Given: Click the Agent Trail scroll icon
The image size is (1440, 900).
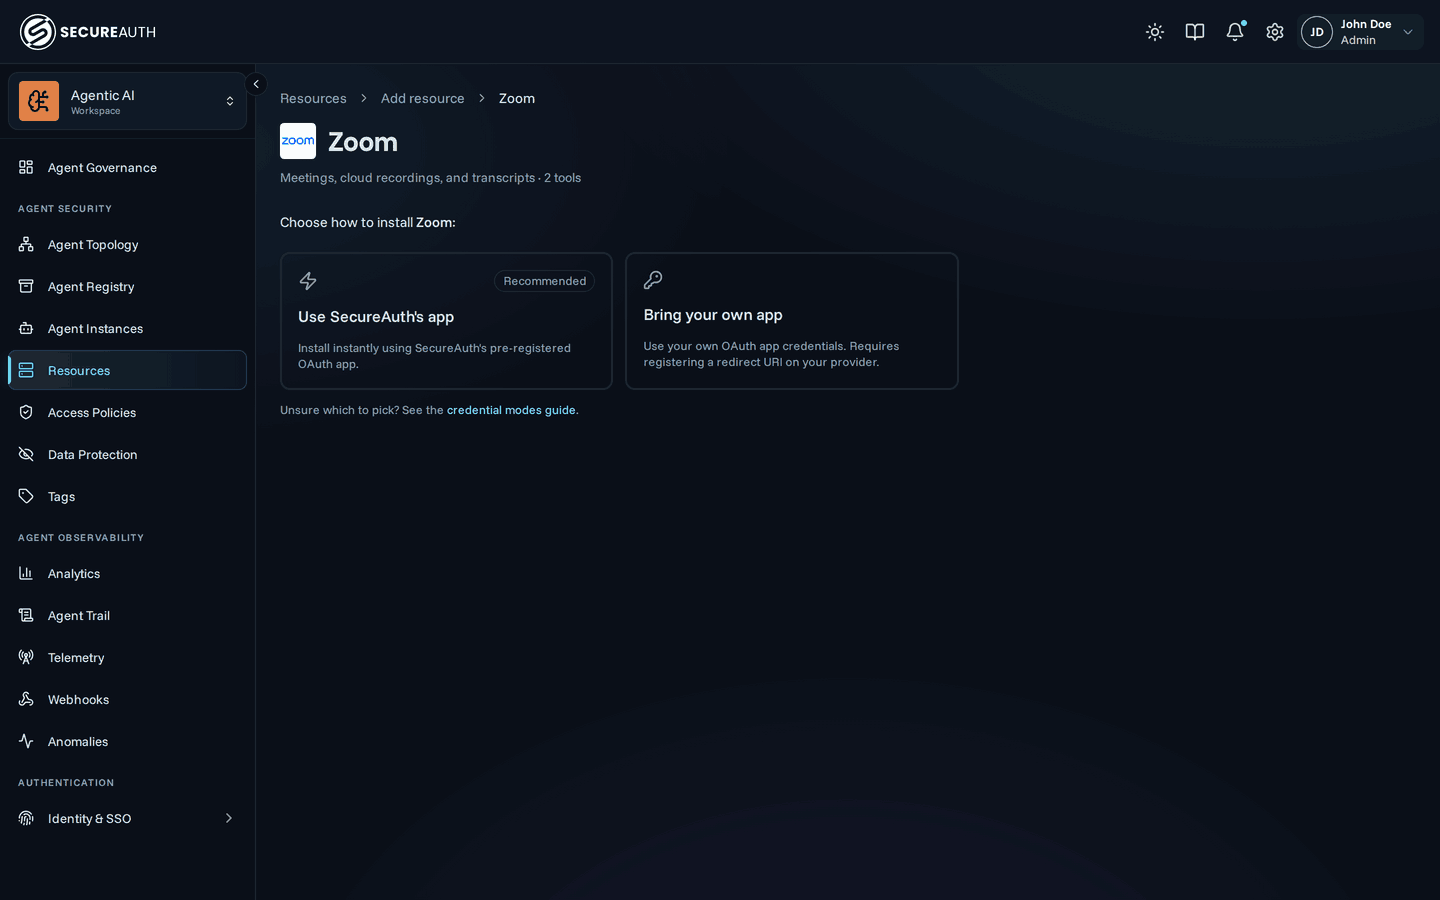Looking at the screenshot, I should [x=26, y=615].
